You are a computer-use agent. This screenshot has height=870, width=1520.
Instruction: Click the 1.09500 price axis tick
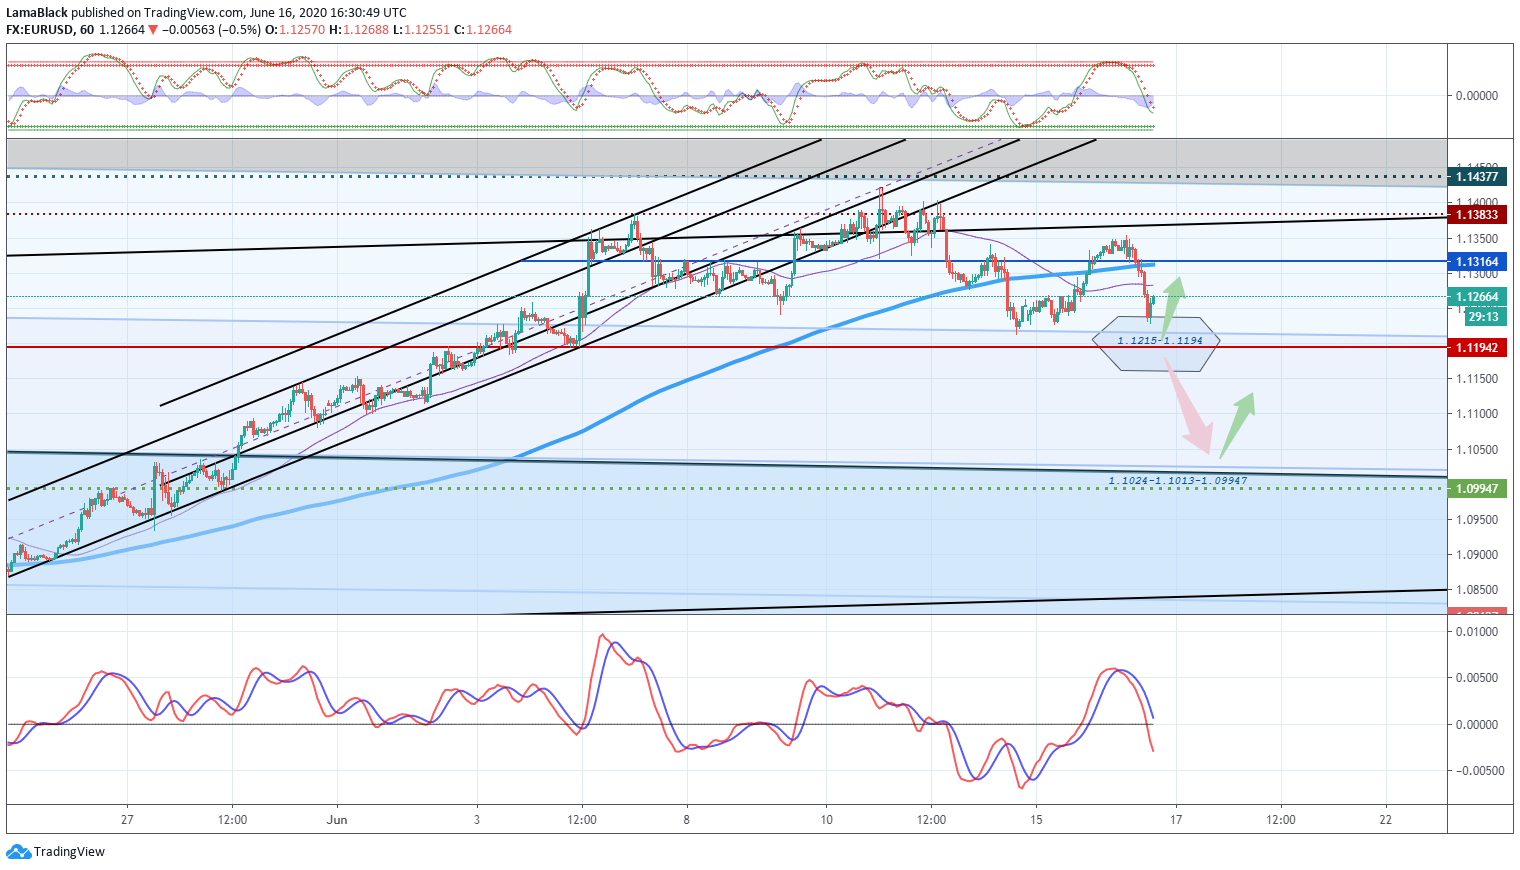1477,520
